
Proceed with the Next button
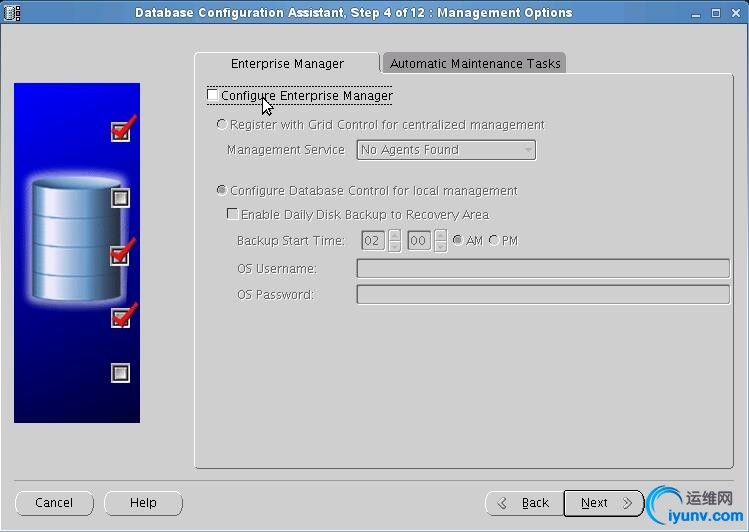tap(604, 503)
